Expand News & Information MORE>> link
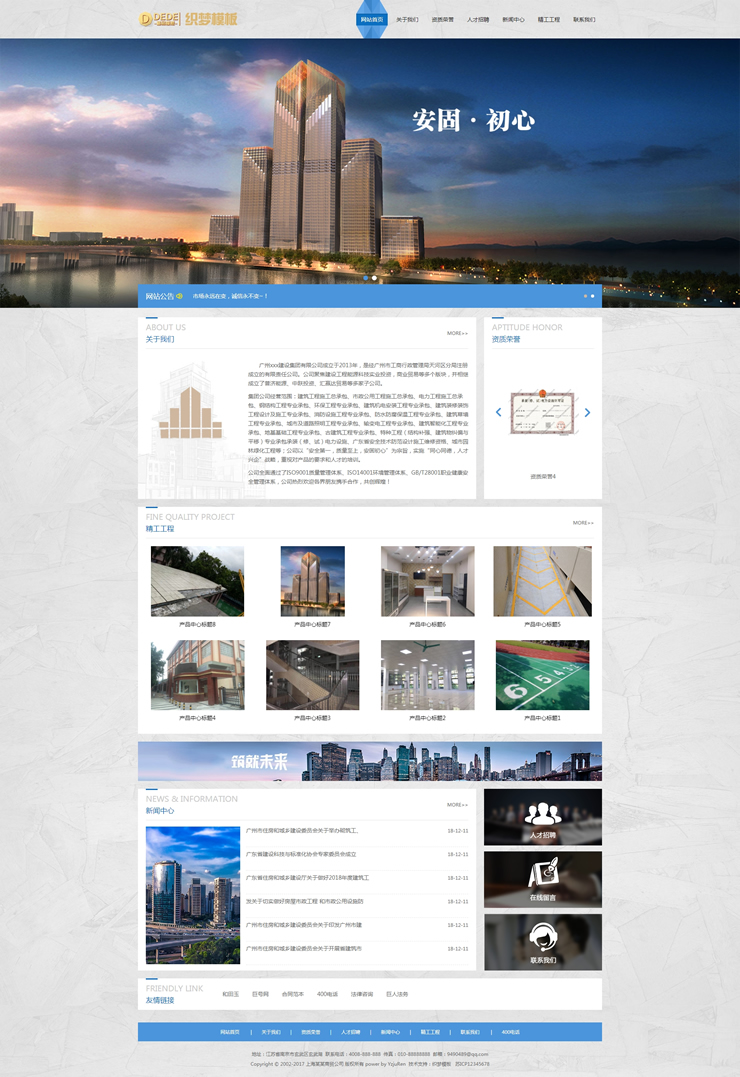 457,805
